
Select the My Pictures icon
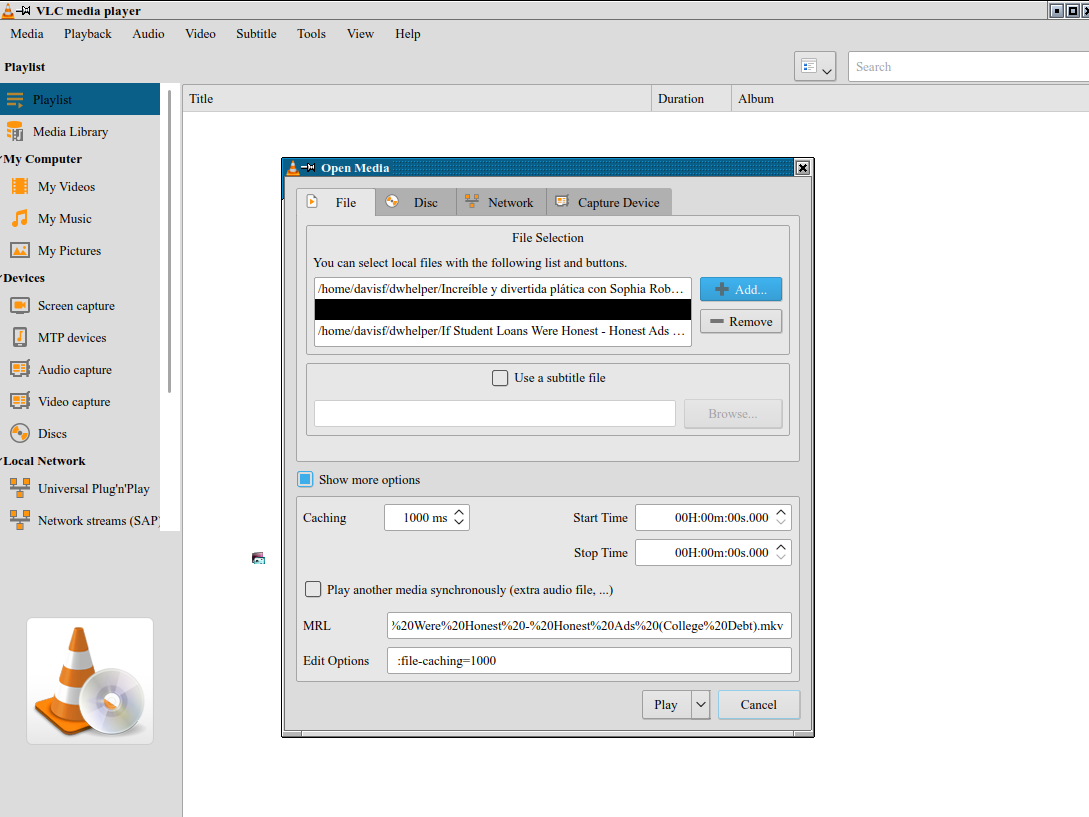tap(20, 250)
